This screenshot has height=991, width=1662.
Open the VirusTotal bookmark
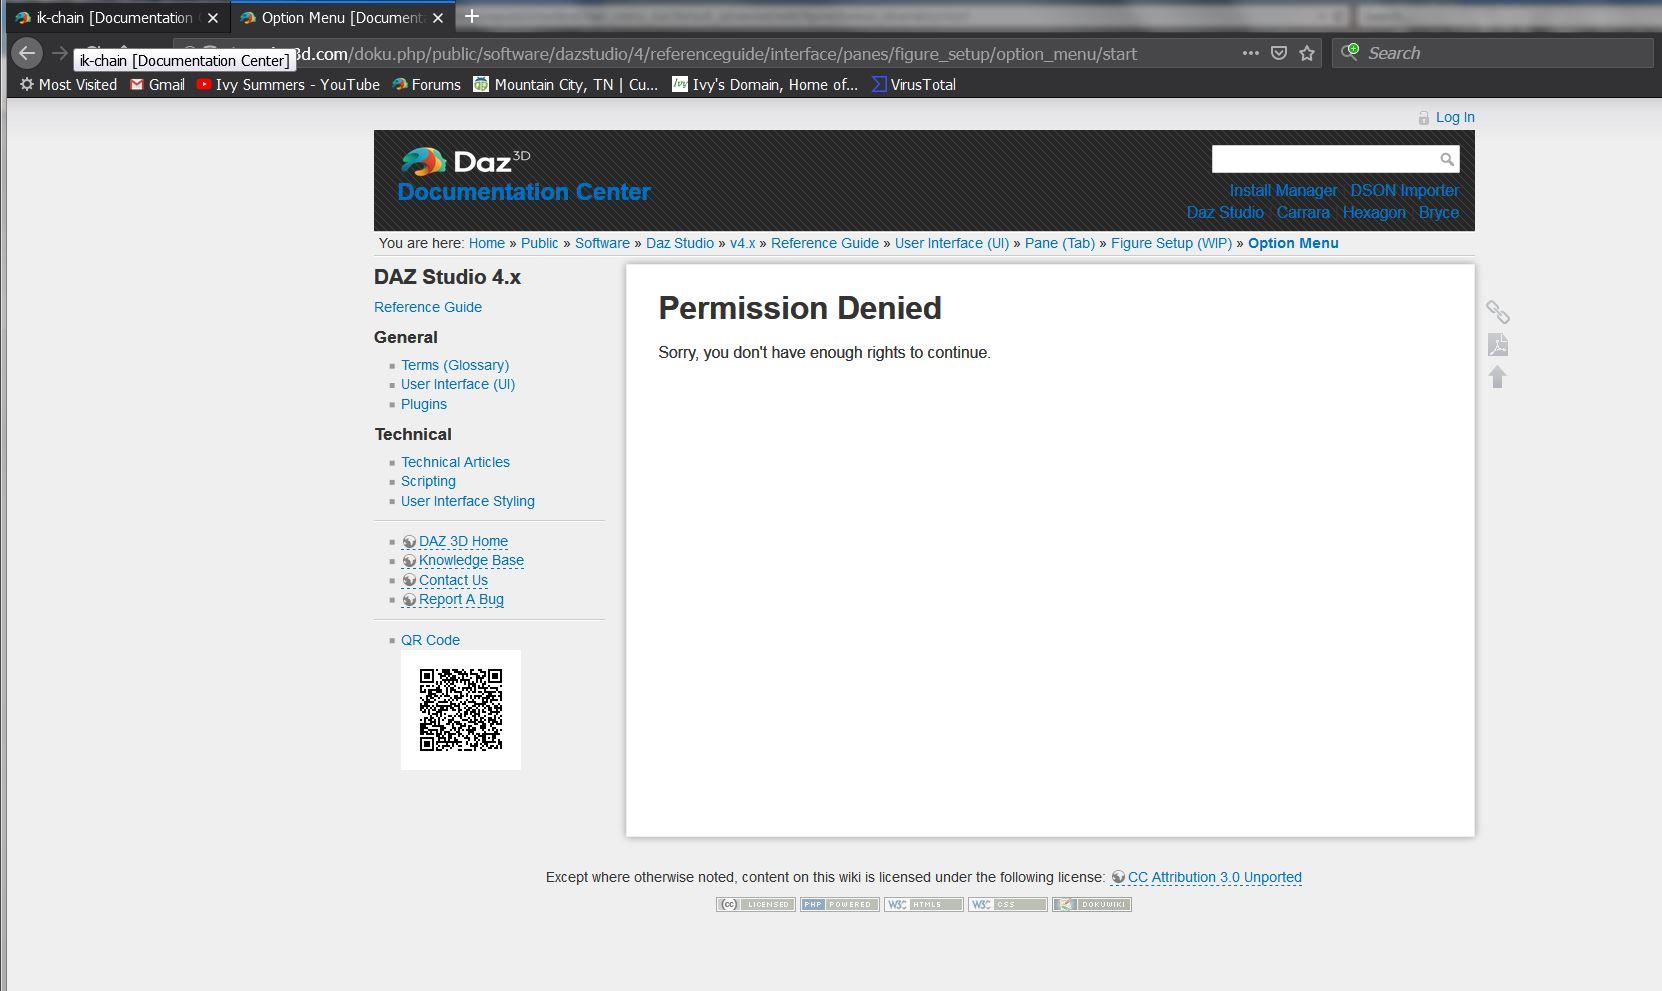coord(914,85)
